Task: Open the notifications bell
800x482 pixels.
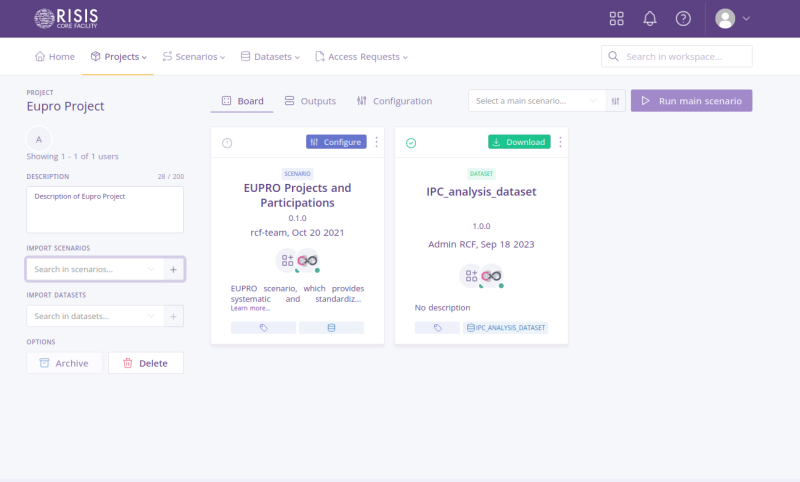Action: tap(650, 19)
